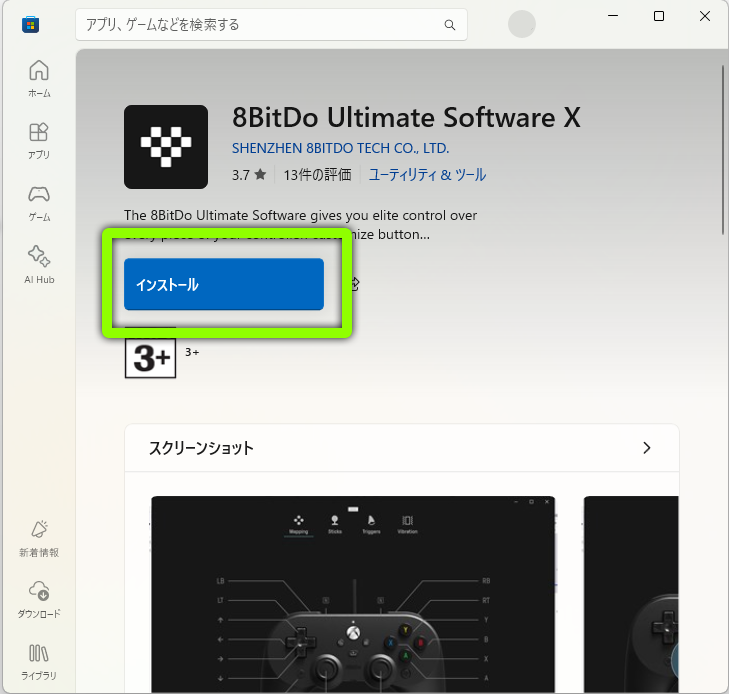
Task: Click the search apps and games field
Action: pyautogui.click(x=260, y=24)
